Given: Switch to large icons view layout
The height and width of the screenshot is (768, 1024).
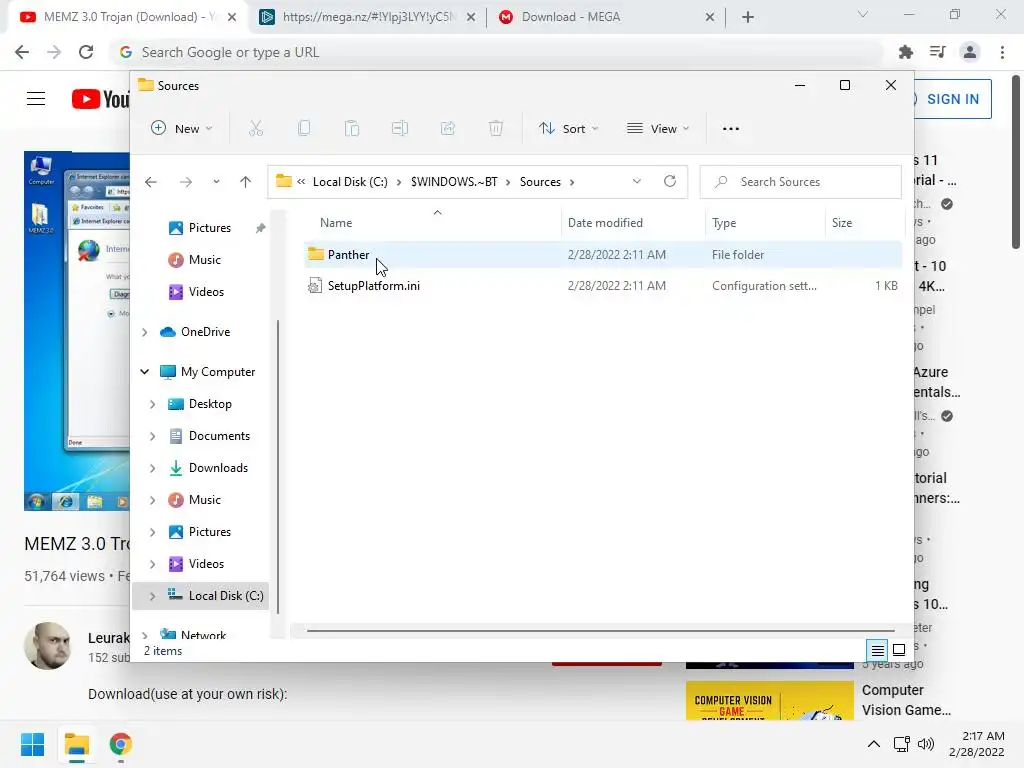Looking at the screenshot, I should [899, 650].
